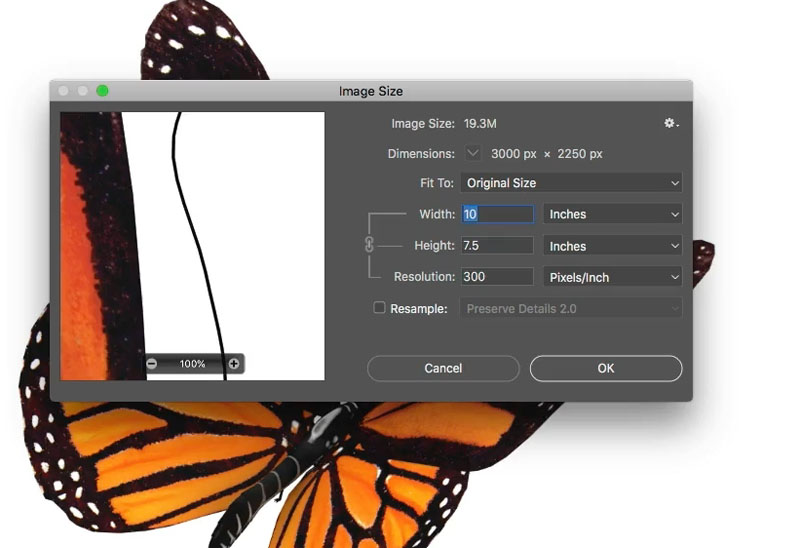Expand the Dimensions unit dropdown arrow

tap(473, 153)
